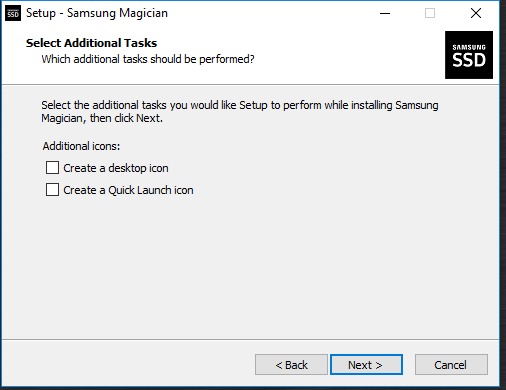
Task: Go back with the < Back button
Action: pos(291,365)
